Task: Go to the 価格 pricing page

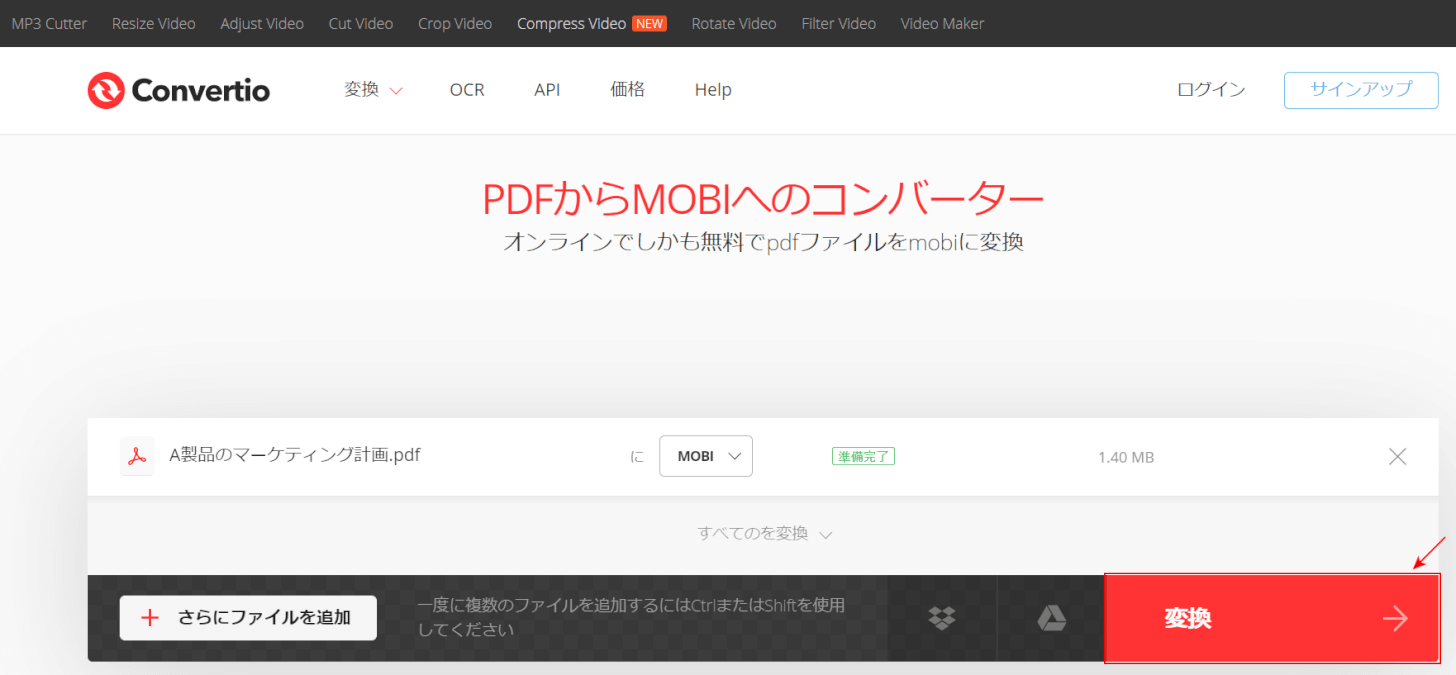Action: point(627,89)
